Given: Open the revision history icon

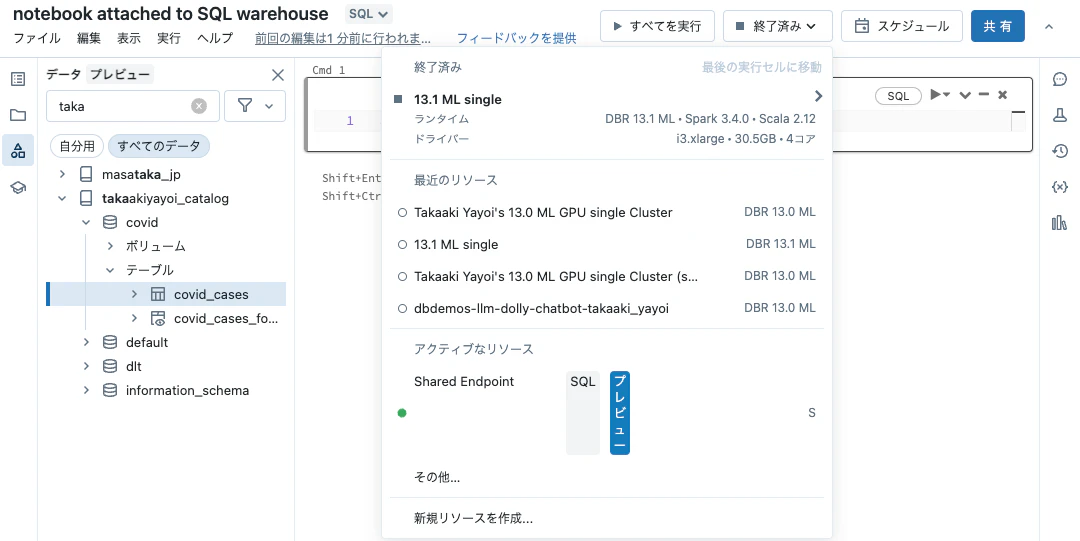Looking at the screenshot, I should [1060, 150].
